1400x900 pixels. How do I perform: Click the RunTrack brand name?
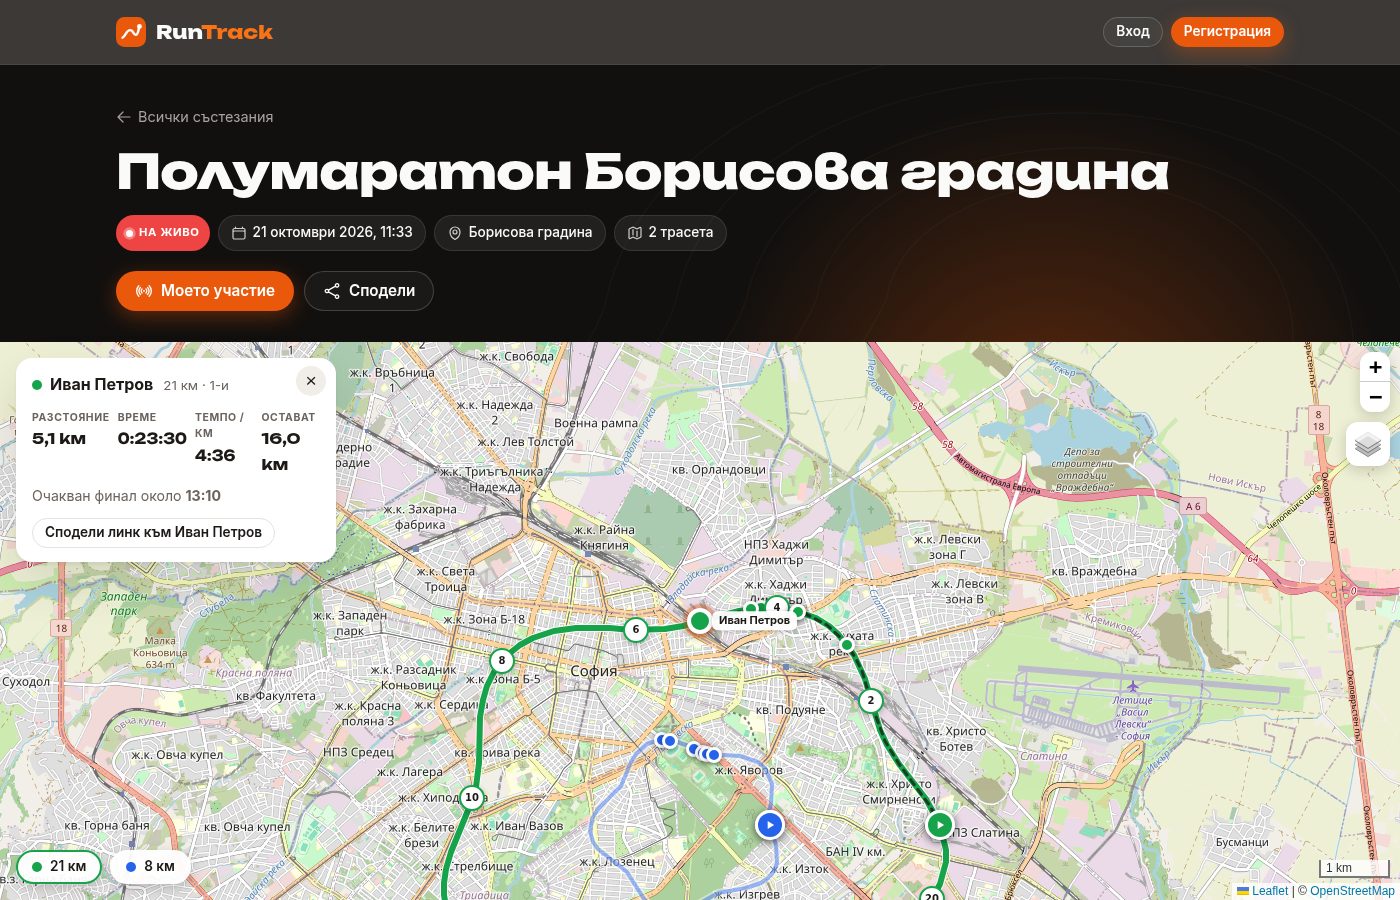(x=214, y=32)
